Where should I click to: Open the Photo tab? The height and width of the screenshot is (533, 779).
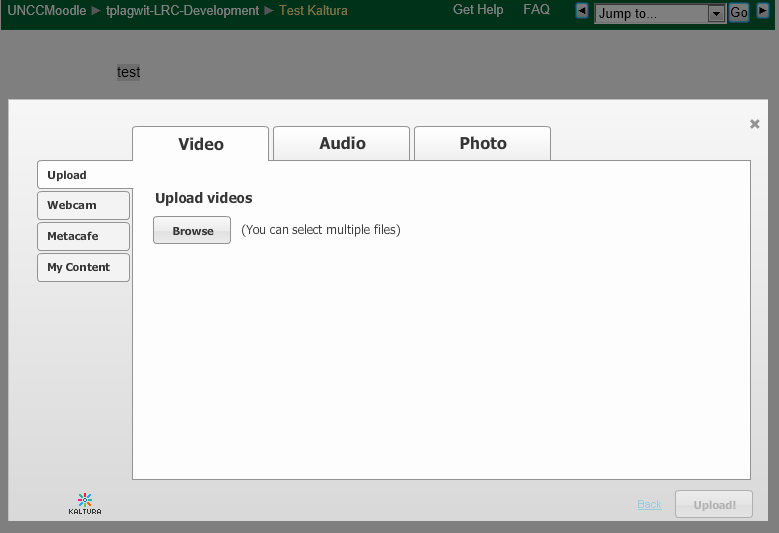coord(482,143)
